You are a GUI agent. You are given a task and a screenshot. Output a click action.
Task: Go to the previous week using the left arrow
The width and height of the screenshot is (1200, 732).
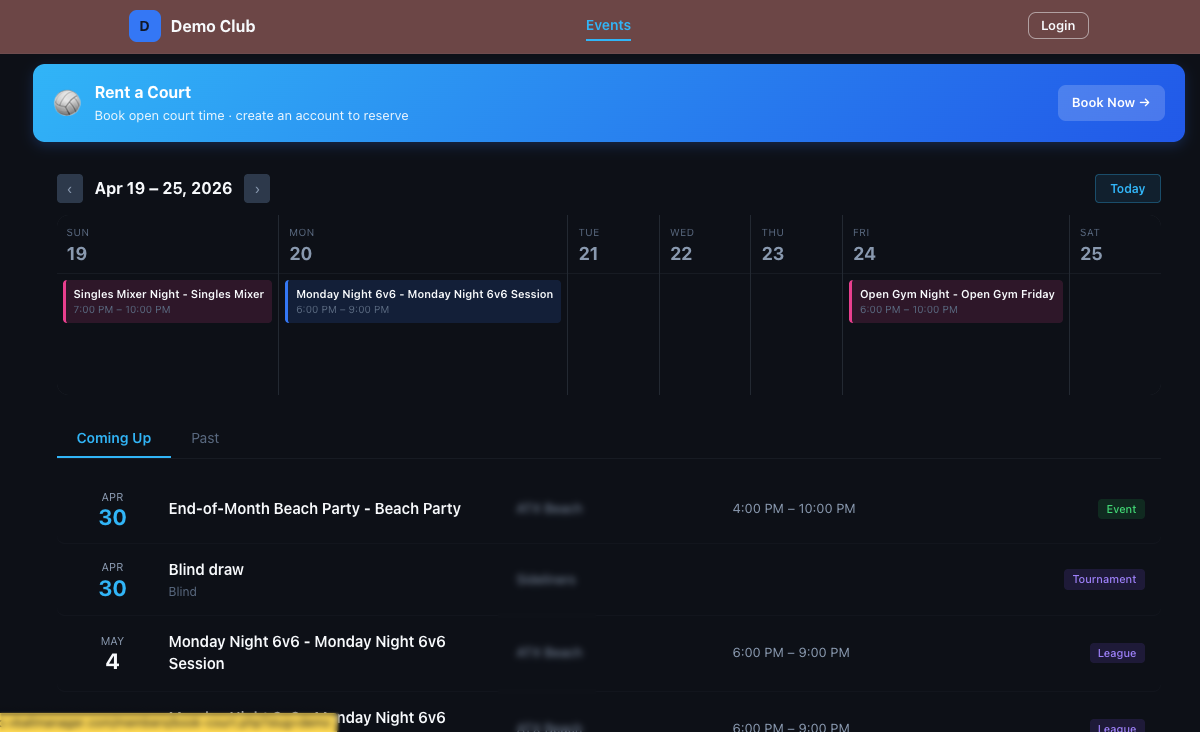pos(70,188)
